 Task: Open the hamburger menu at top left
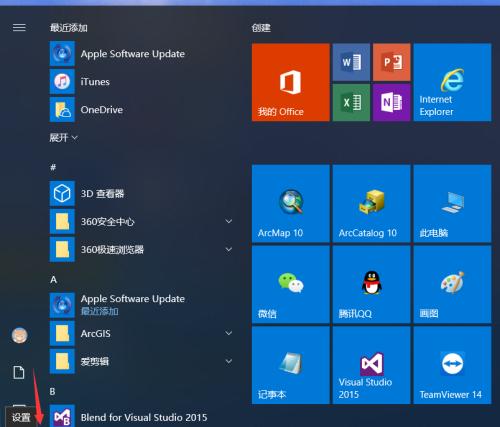19,27
